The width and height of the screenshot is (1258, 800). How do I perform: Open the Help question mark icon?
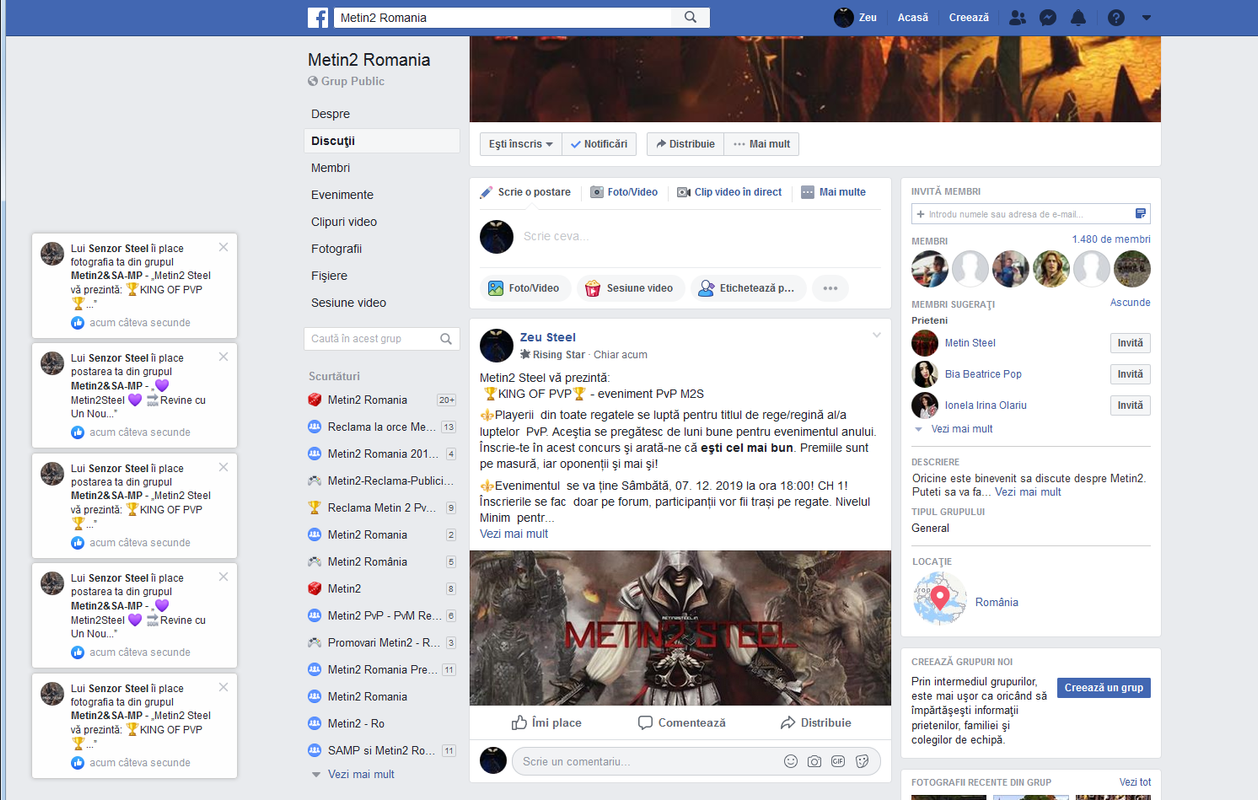click(1116, 17)
